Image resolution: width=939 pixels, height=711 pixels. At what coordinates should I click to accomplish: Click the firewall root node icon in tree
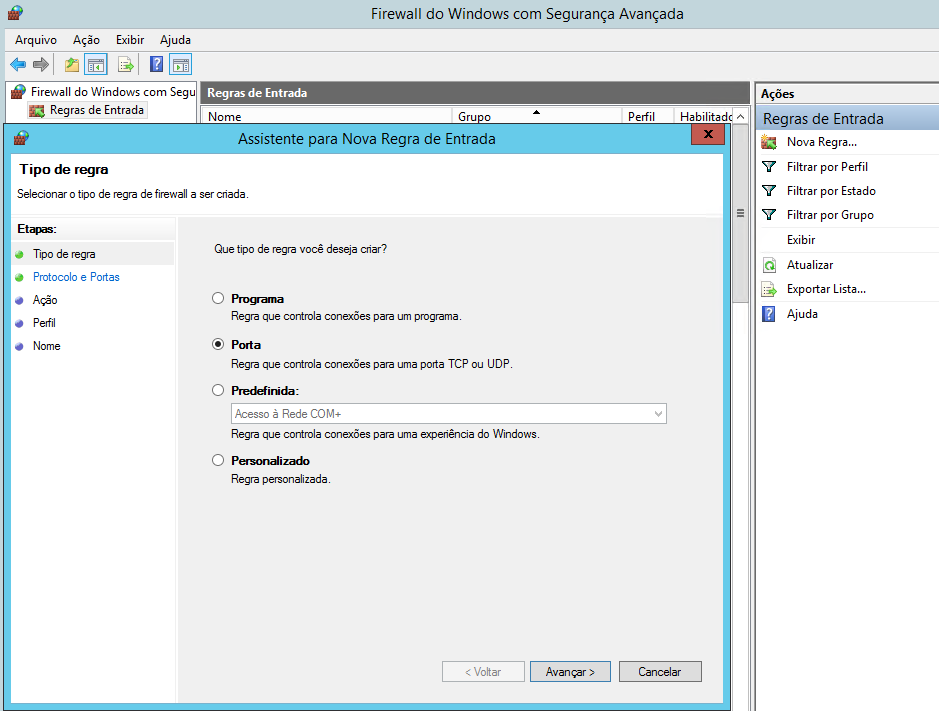coord(19,92)
